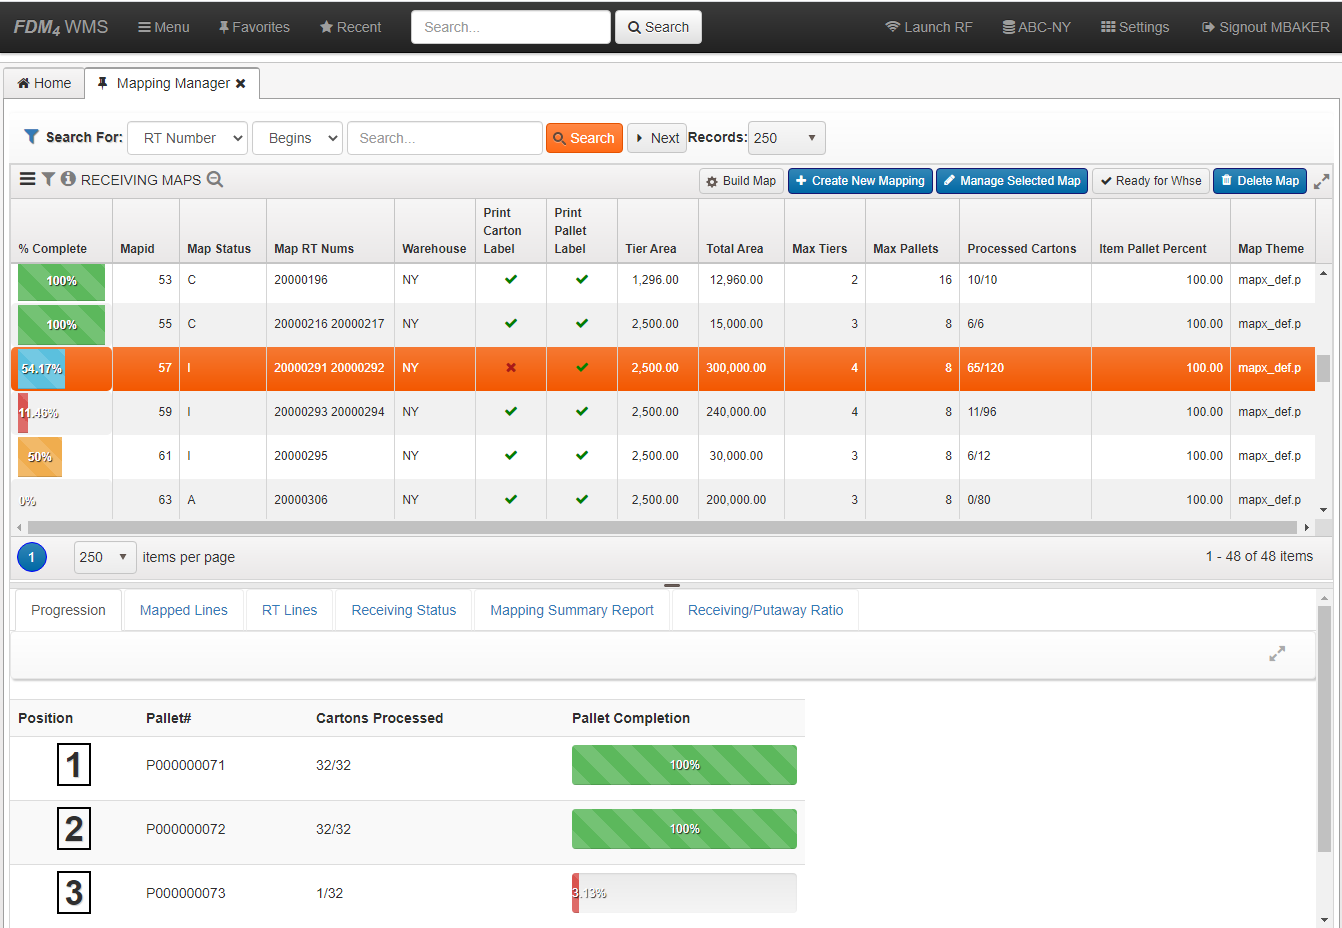The image size is (1342, 928).
Task: Select the 100% progress bar of map 53
Action: 61,281
